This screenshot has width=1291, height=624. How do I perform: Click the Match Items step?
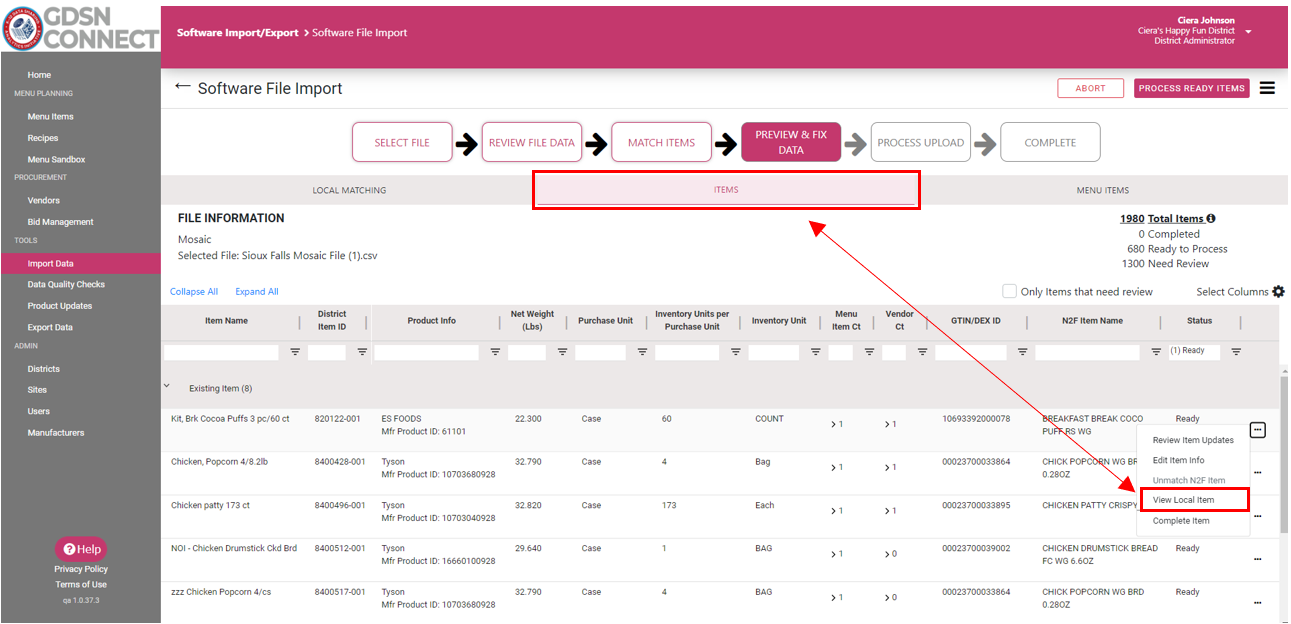661,142
